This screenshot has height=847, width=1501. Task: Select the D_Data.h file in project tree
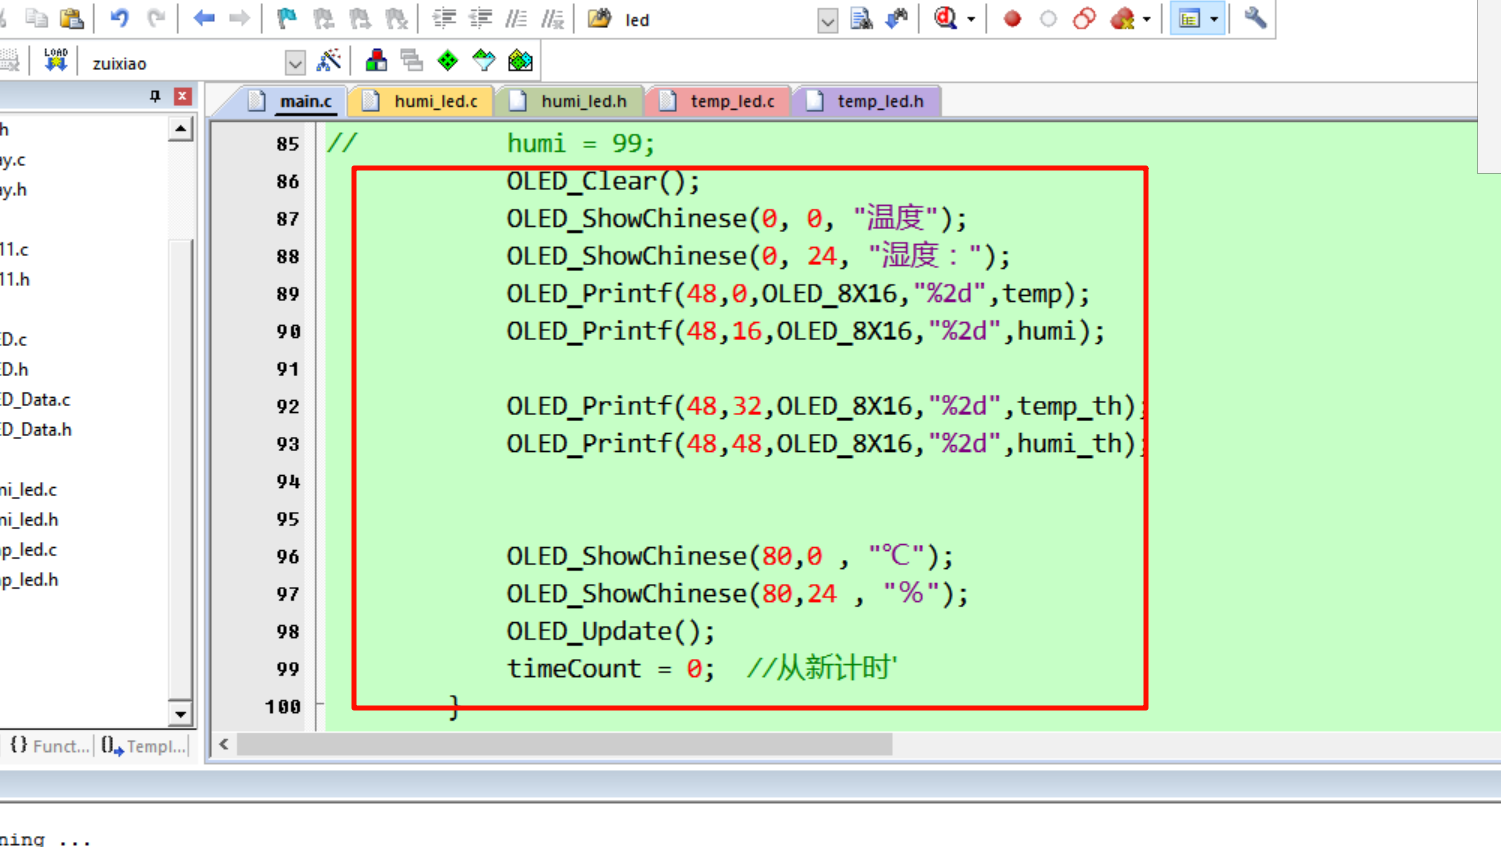pyautogui.click(x=35, y=429)
